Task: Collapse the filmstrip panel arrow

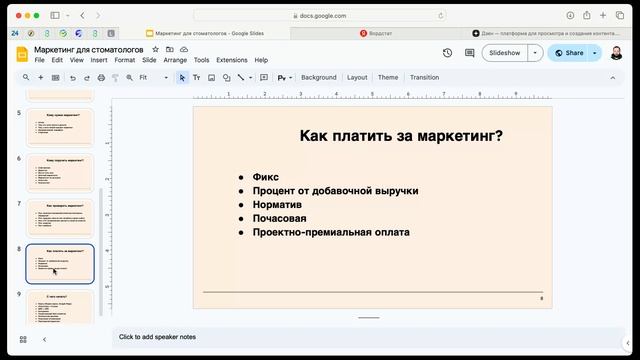Action: [44, 339]
